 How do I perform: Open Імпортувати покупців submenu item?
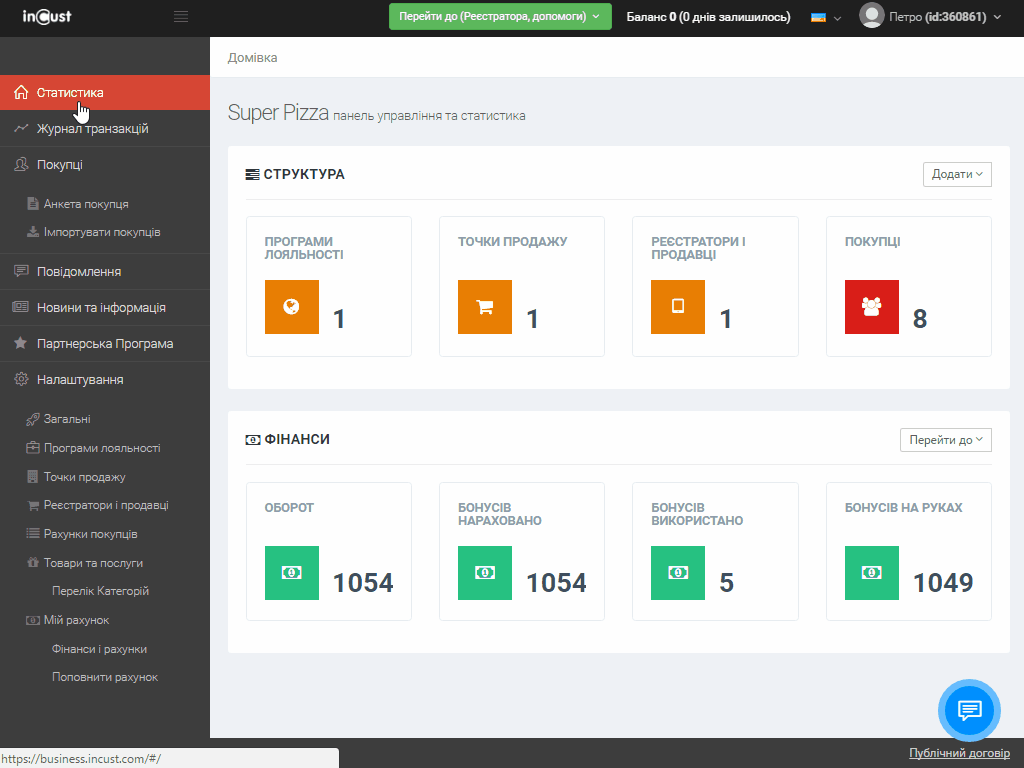pos(101,232)
